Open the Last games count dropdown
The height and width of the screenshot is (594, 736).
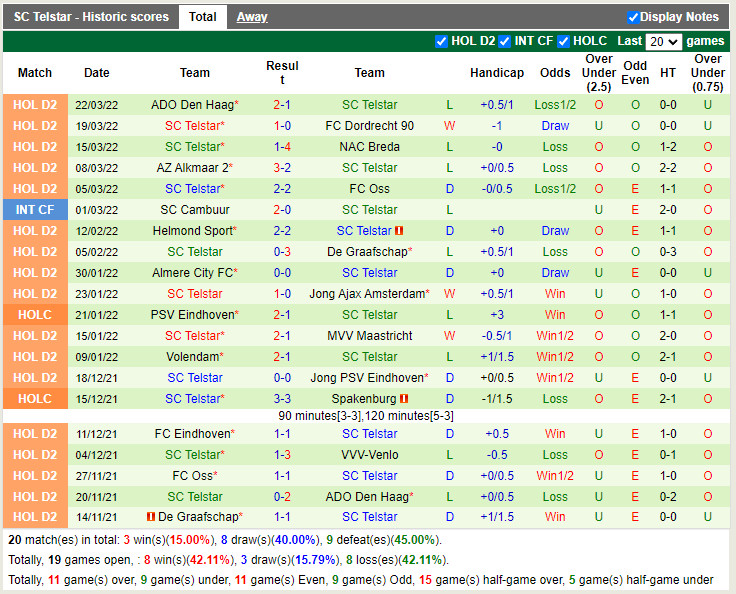[663, 41]
